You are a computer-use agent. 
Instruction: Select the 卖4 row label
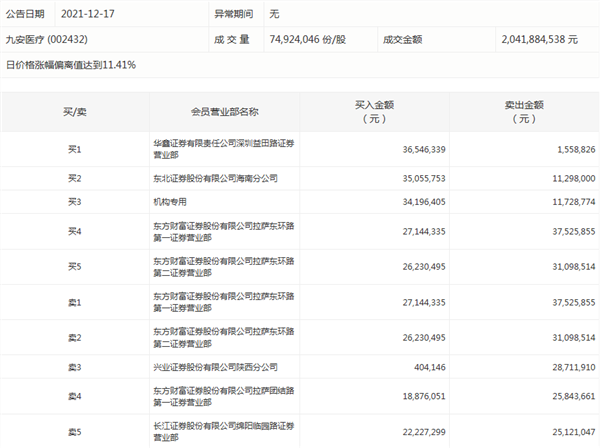75,396
